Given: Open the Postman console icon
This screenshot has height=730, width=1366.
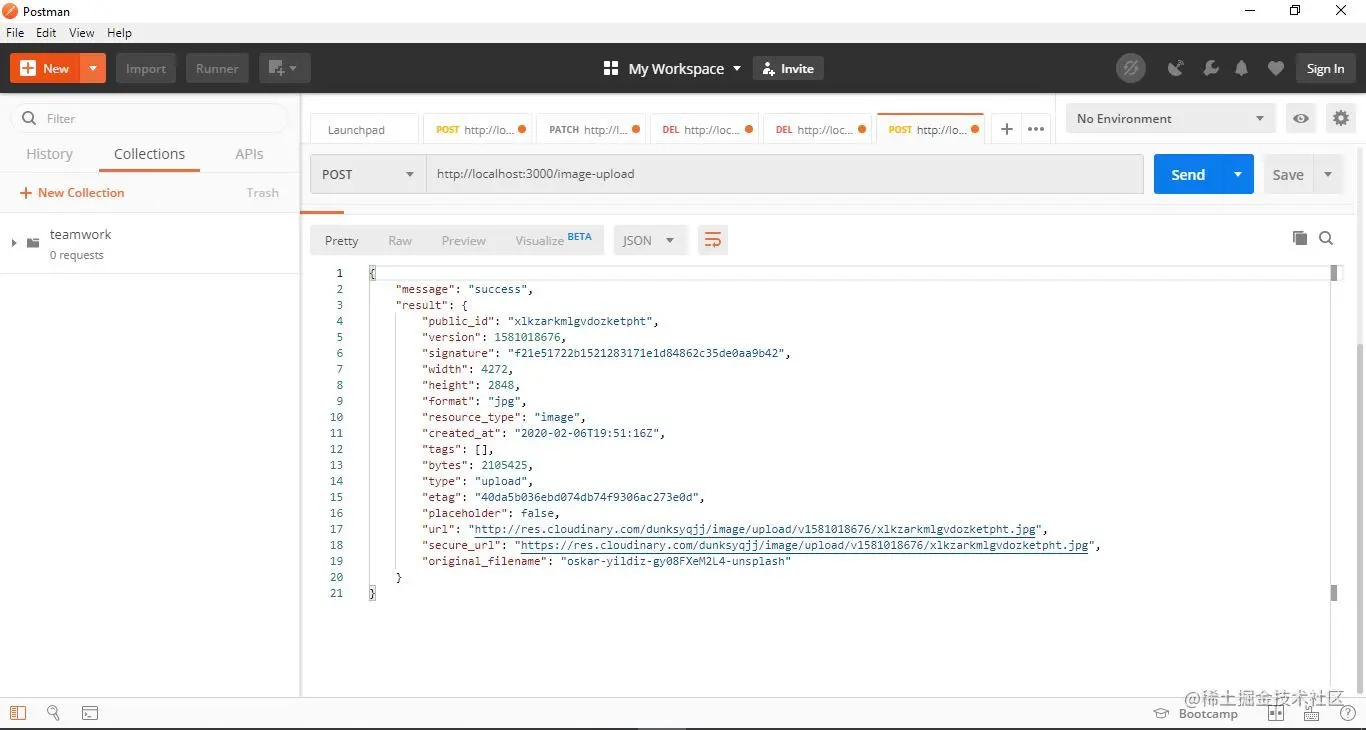Looking at the screenshot, I should coord(90,713).
